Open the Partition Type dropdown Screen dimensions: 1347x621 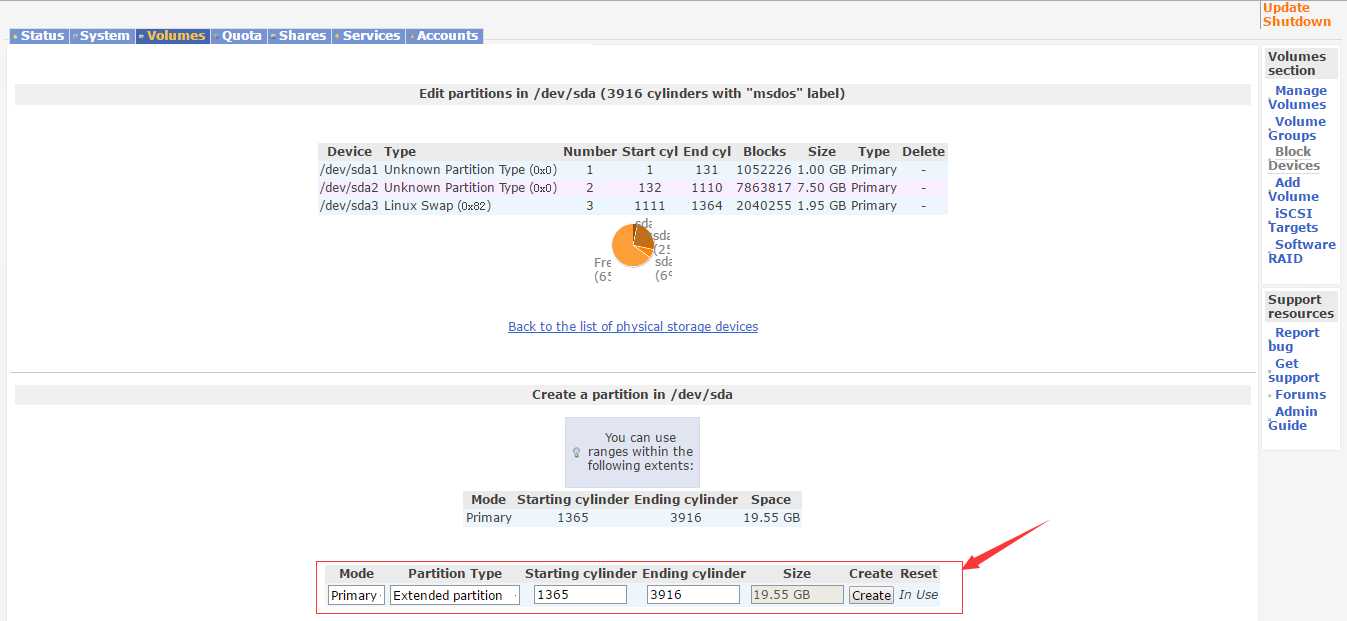(x=455, y=595)
